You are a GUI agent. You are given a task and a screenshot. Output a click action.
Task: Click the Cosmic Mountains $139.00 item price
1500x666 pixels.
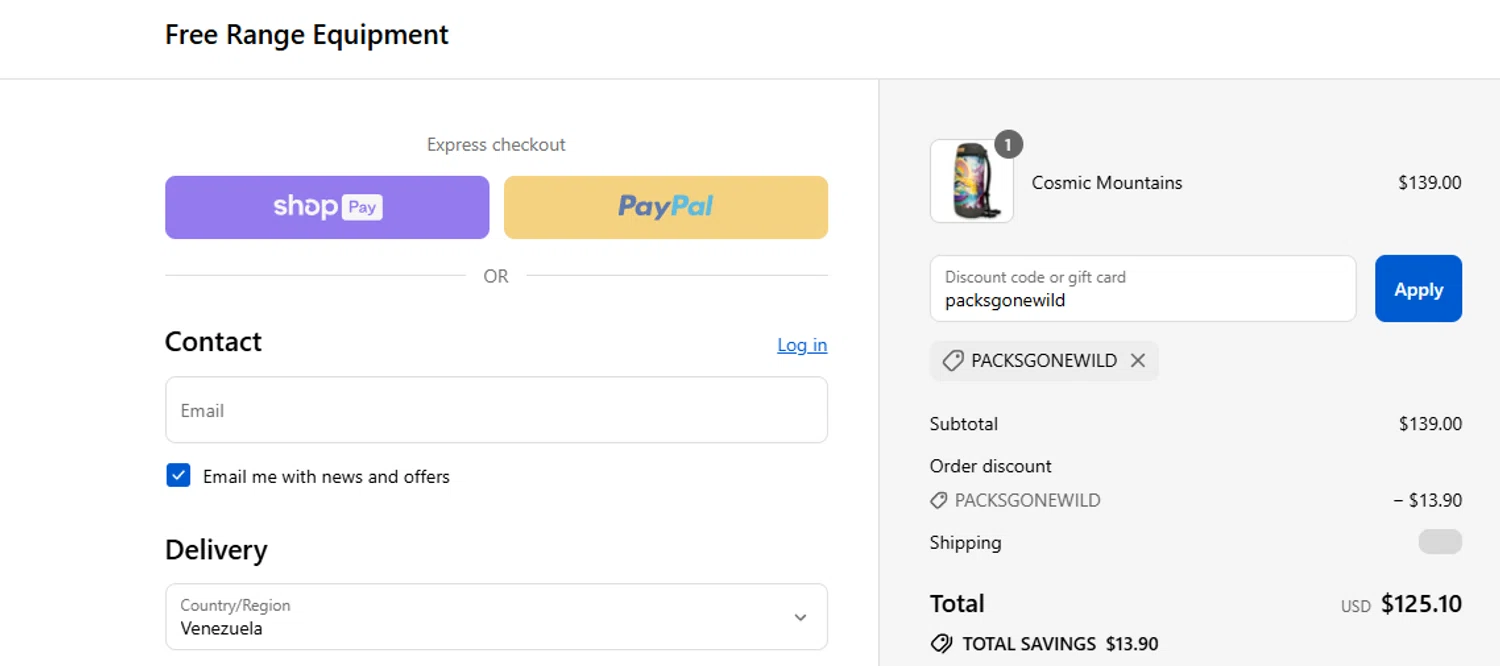[x=1430, y=183]
